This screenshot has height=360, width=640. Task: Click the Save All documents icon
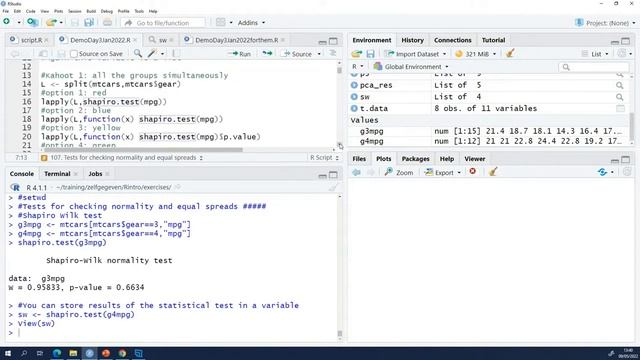[89, 22]
